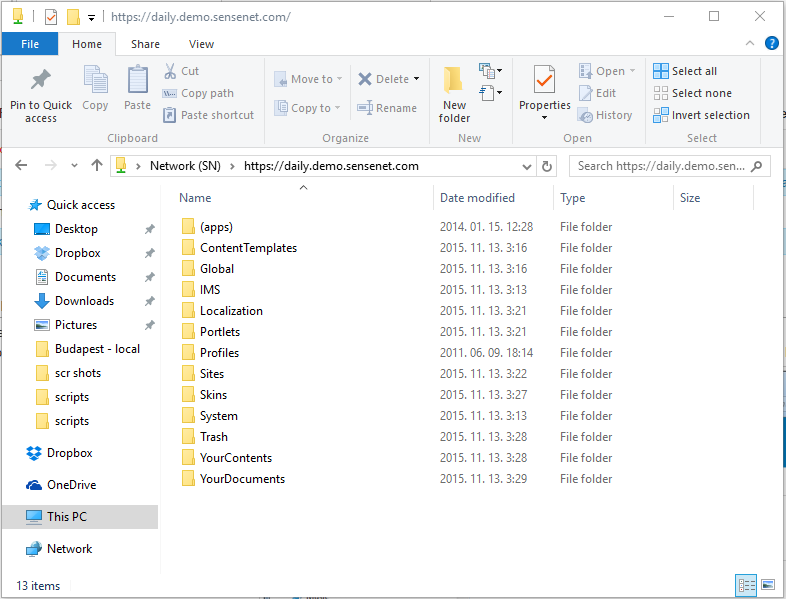The height and width of the screenshot is (599, 786).
Task: Click the History ribbon button
Action: click(605, 115)
